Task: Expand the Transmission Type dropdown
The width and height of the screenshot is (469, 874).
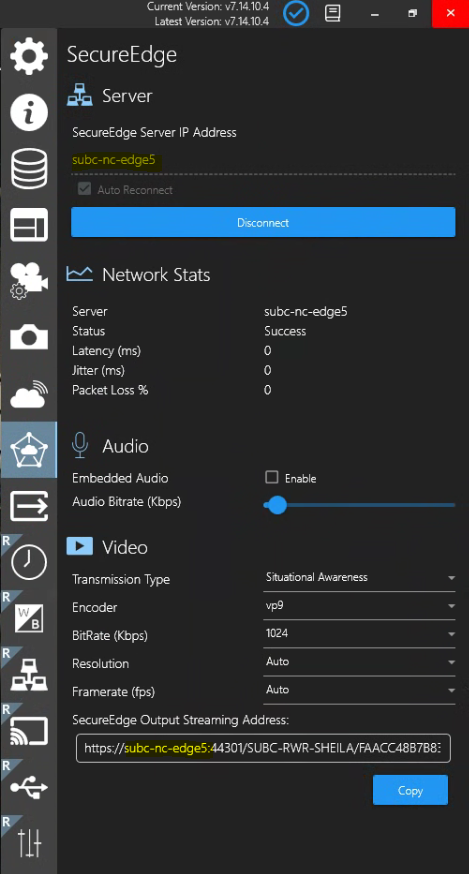Action: tap(359, 578)
